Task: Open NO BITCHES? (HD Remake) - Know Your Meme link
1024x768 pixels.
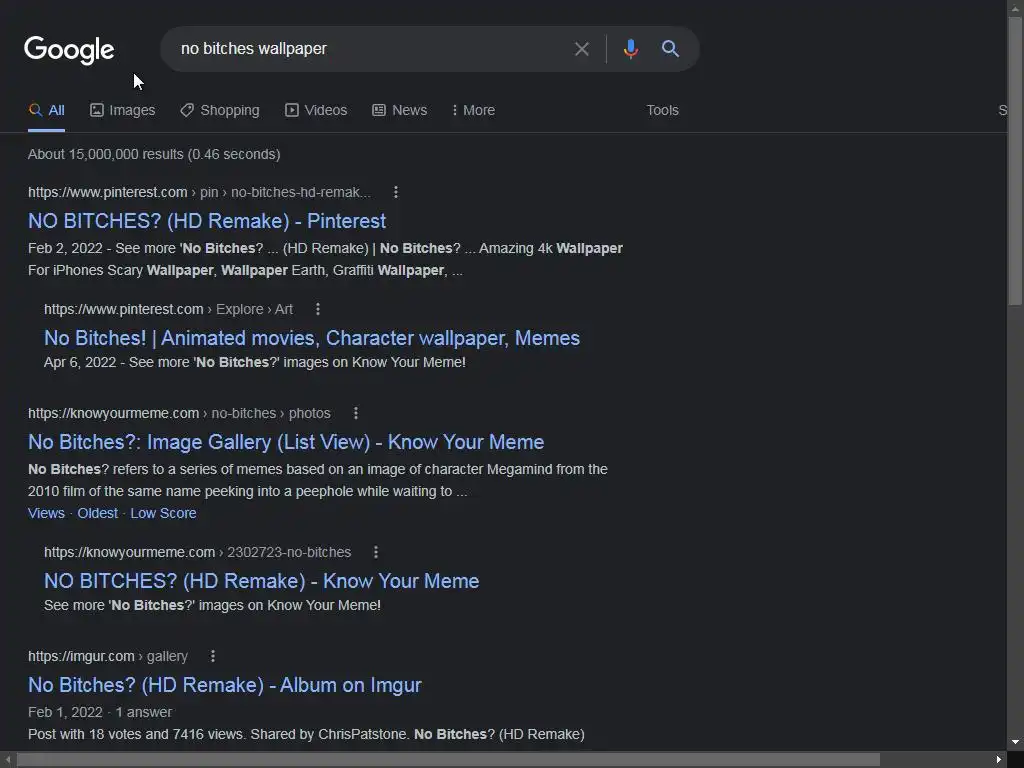Action: click(x=261, y=581)
